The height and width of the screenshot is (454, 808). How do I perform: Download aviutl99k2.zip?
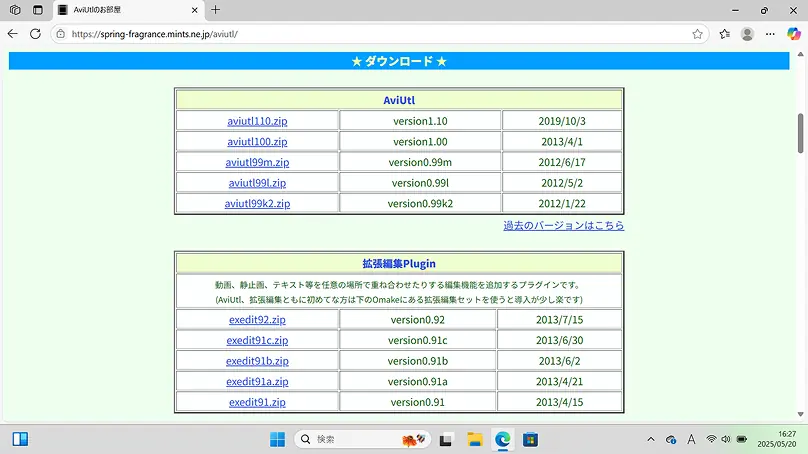click(257, 204)
